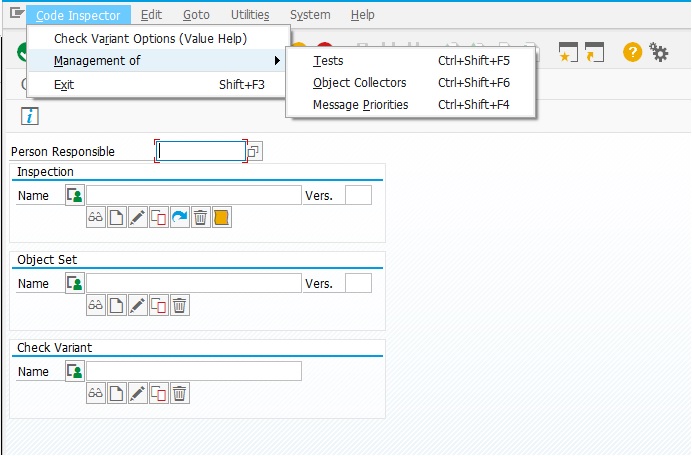Screen dimensions: 692x456
Task: Click blue arrow icon in Inspection
Action: click(180, 218)
